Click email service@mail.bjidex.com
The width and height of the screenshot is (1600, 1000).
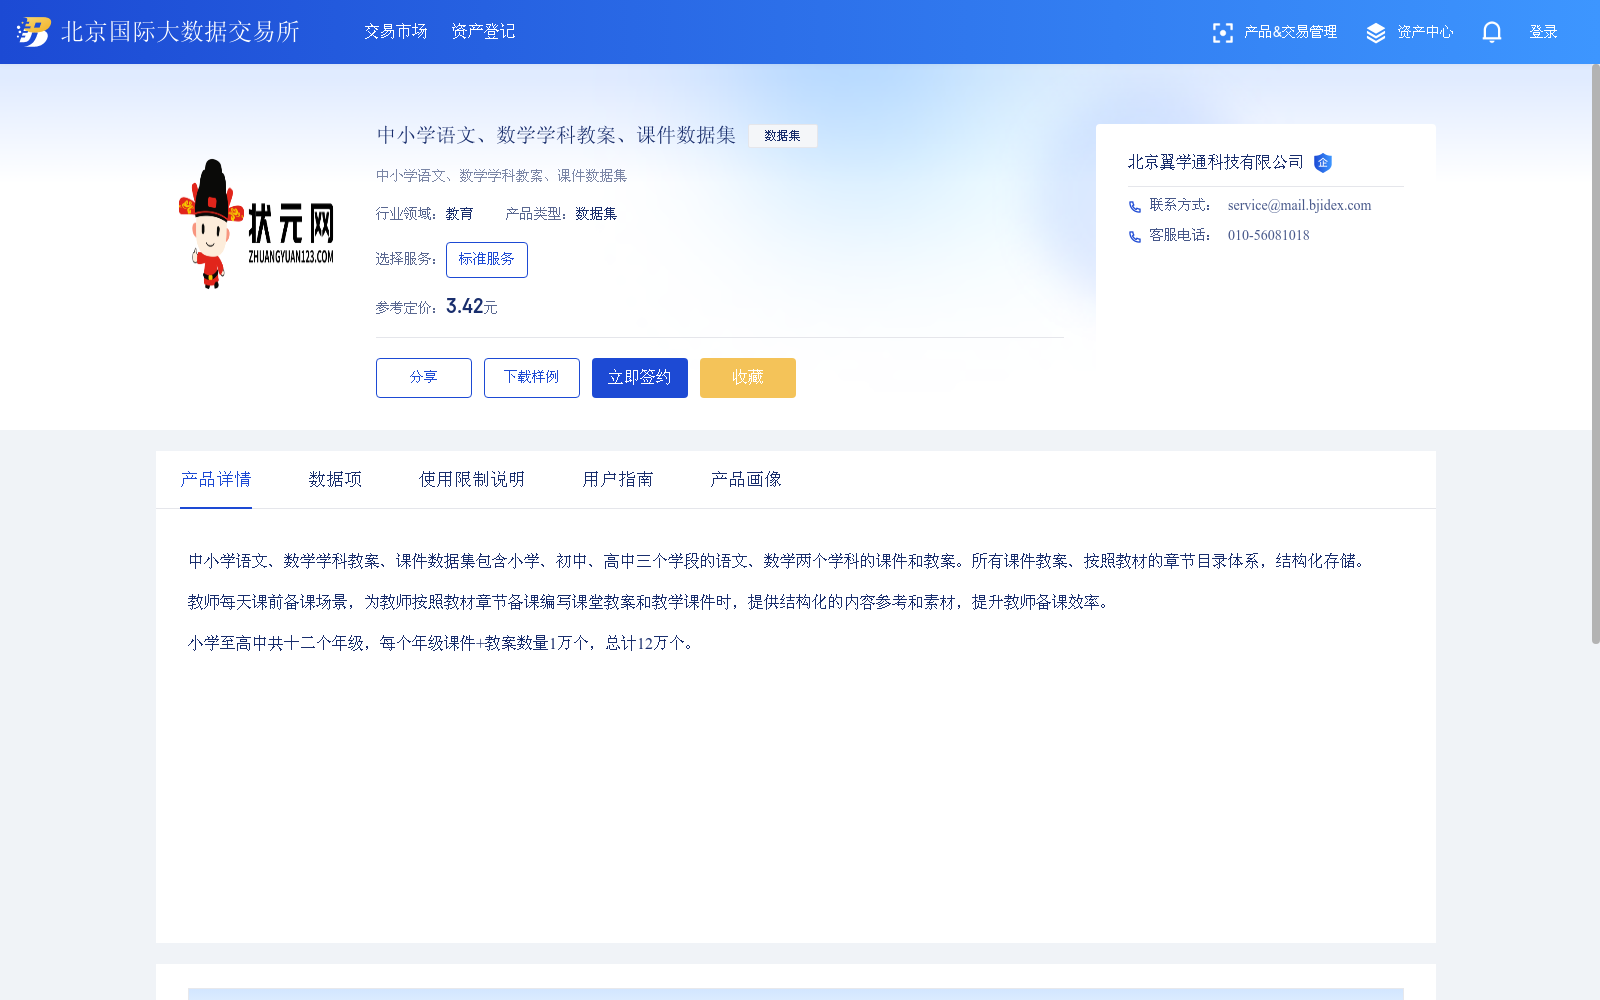1299,206
